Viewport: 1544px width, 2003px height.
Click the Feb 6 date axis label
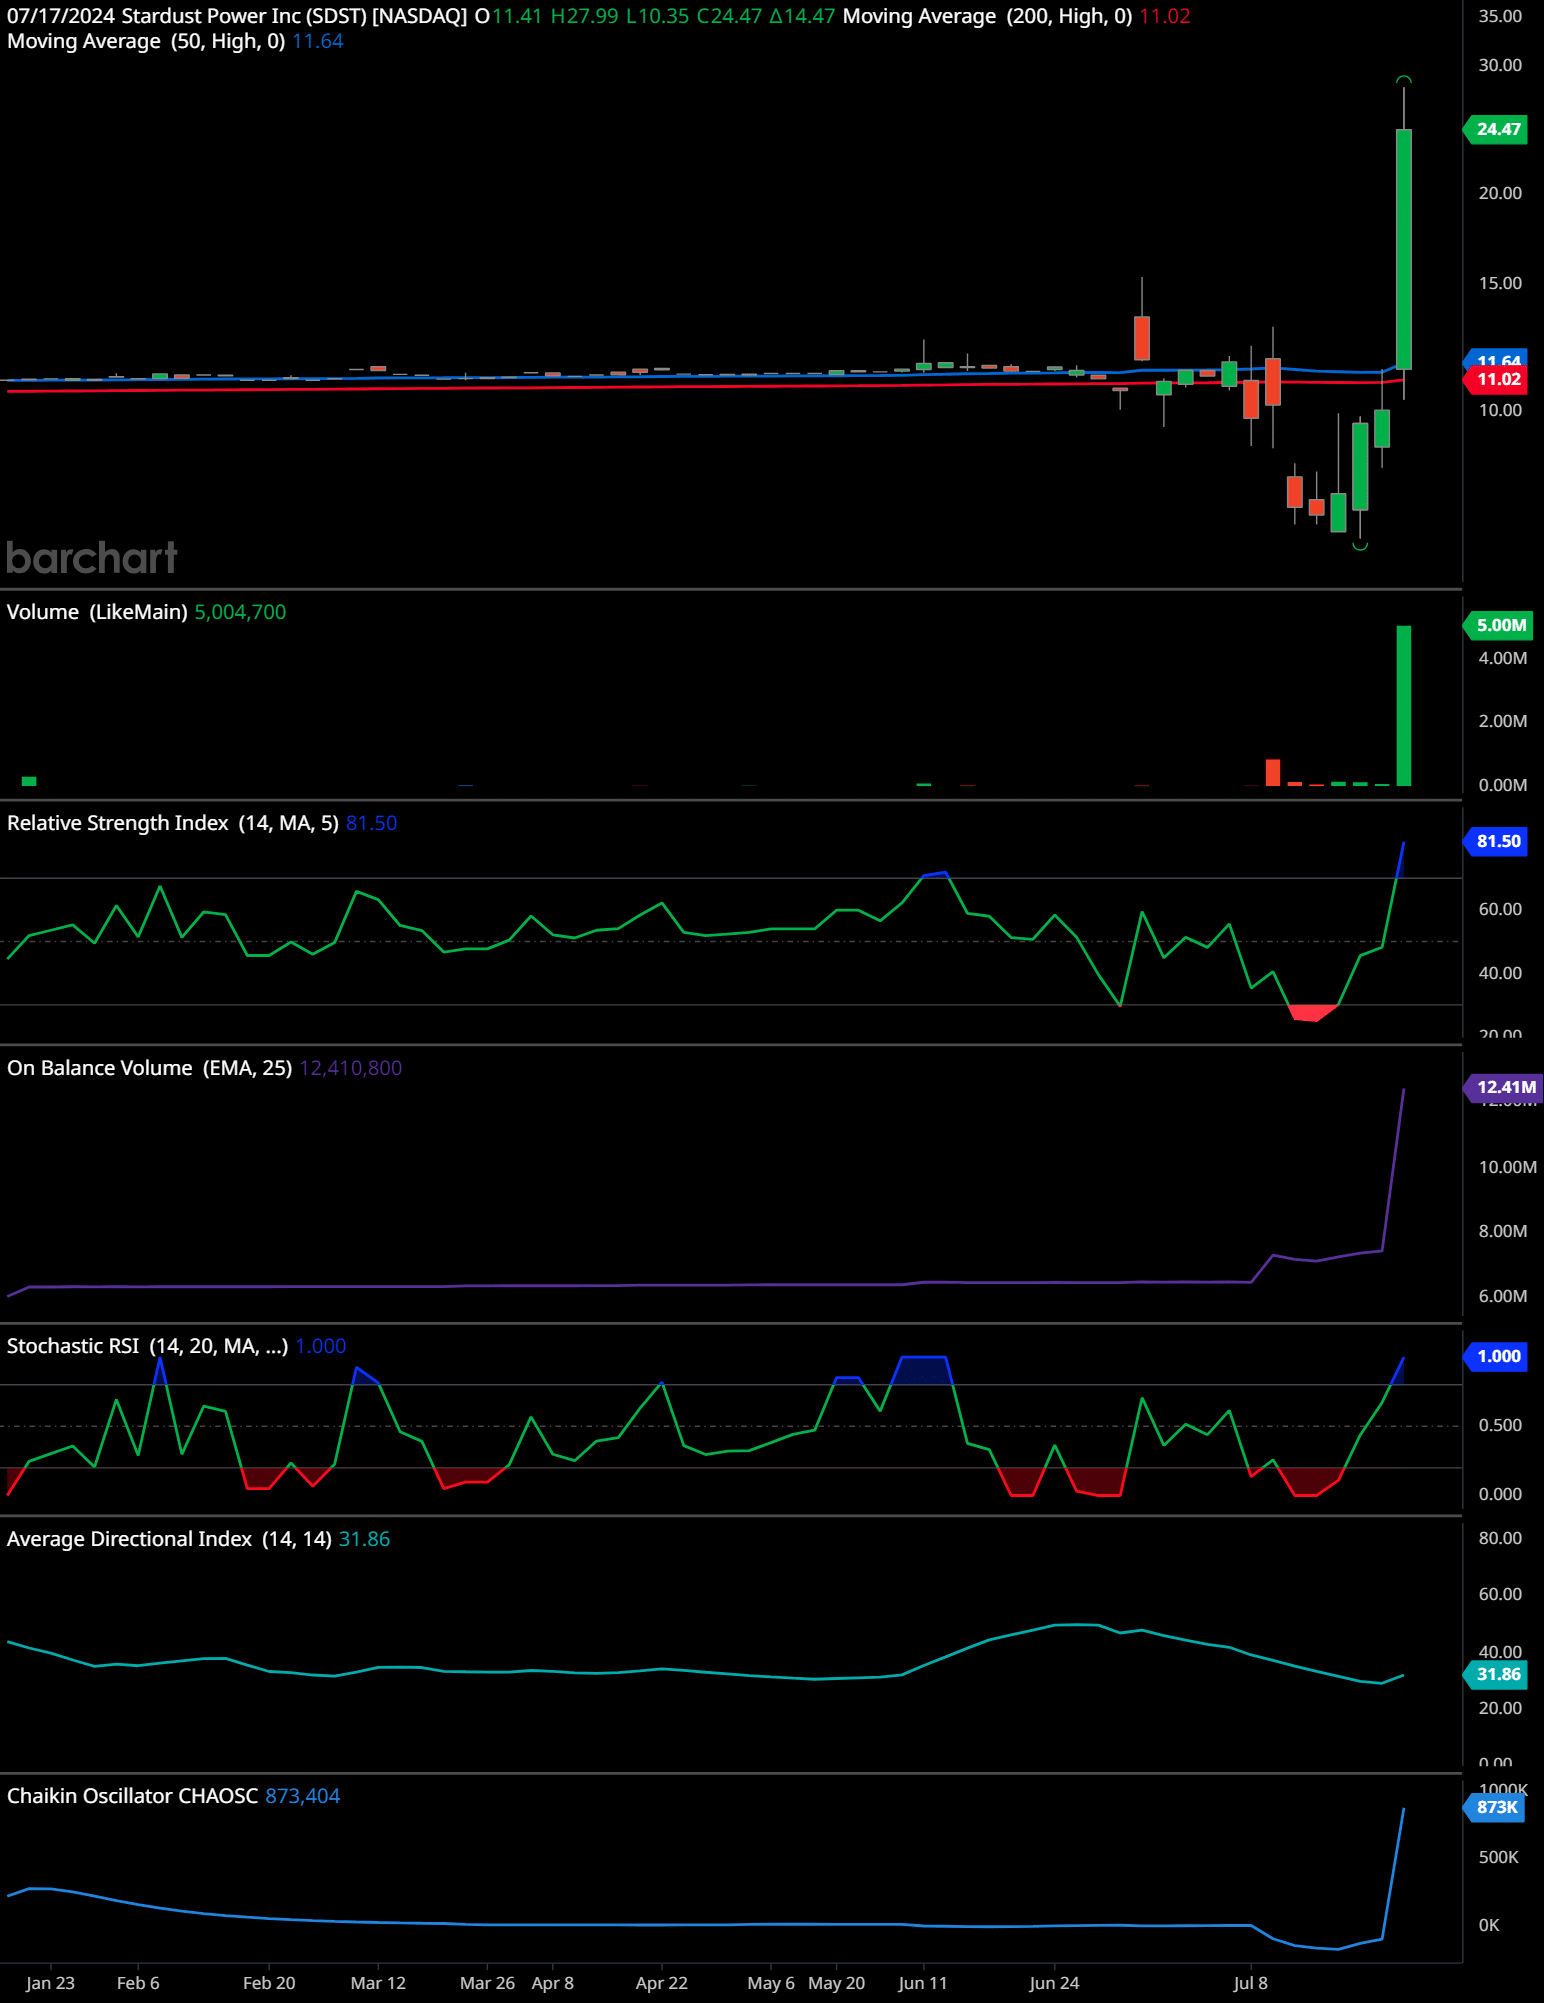point(138,1983)
